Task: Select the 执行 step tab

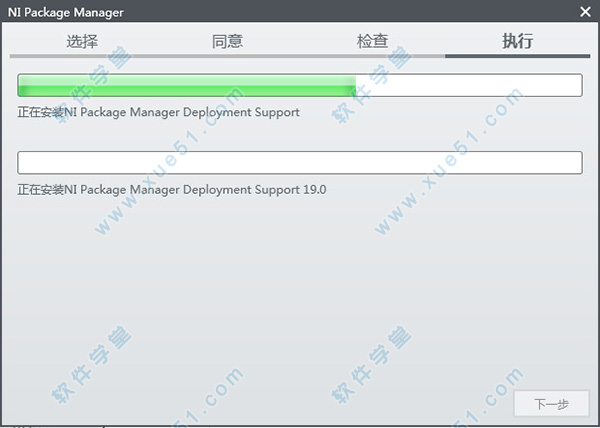Action: tap(517, 41)
